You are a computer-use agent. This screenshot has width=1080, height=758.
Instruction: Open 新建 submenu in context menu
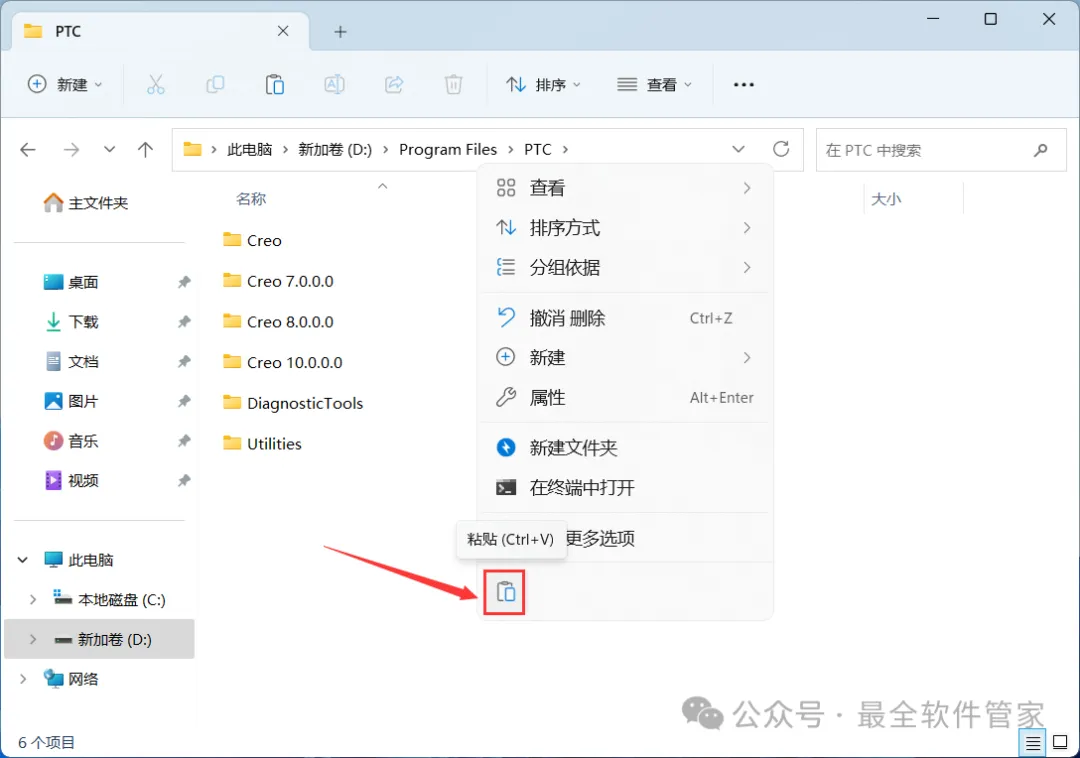tap(624, 357)
